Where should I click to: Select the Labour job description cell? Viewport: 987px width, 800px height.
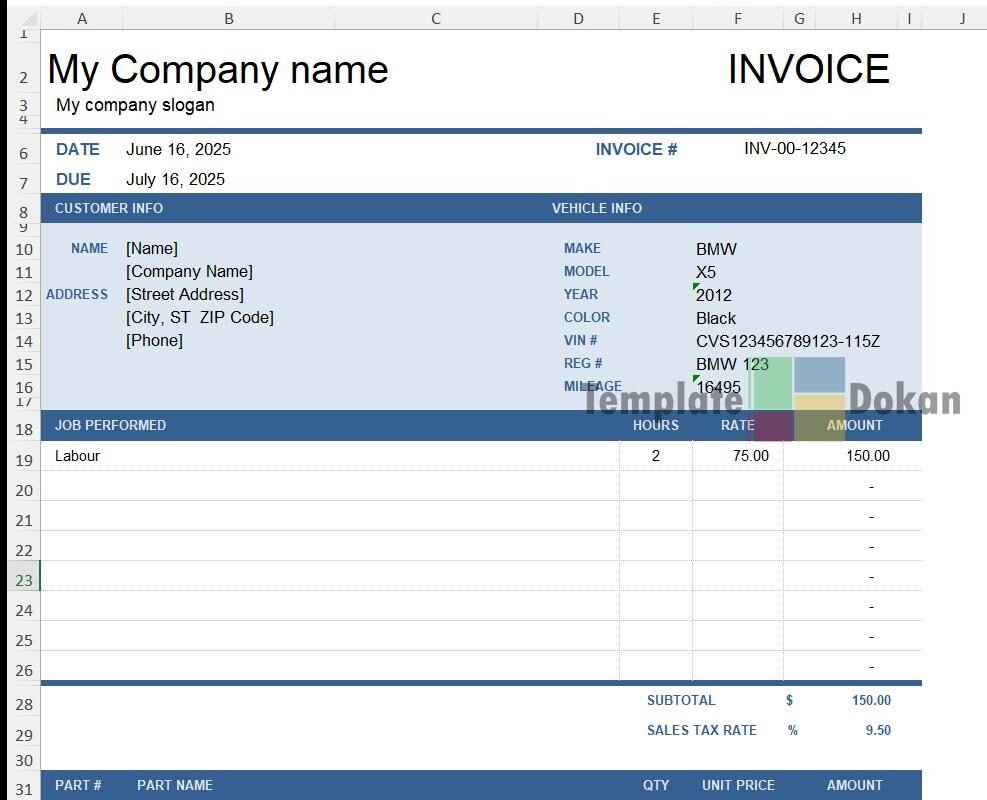click(x=78, y=455)
